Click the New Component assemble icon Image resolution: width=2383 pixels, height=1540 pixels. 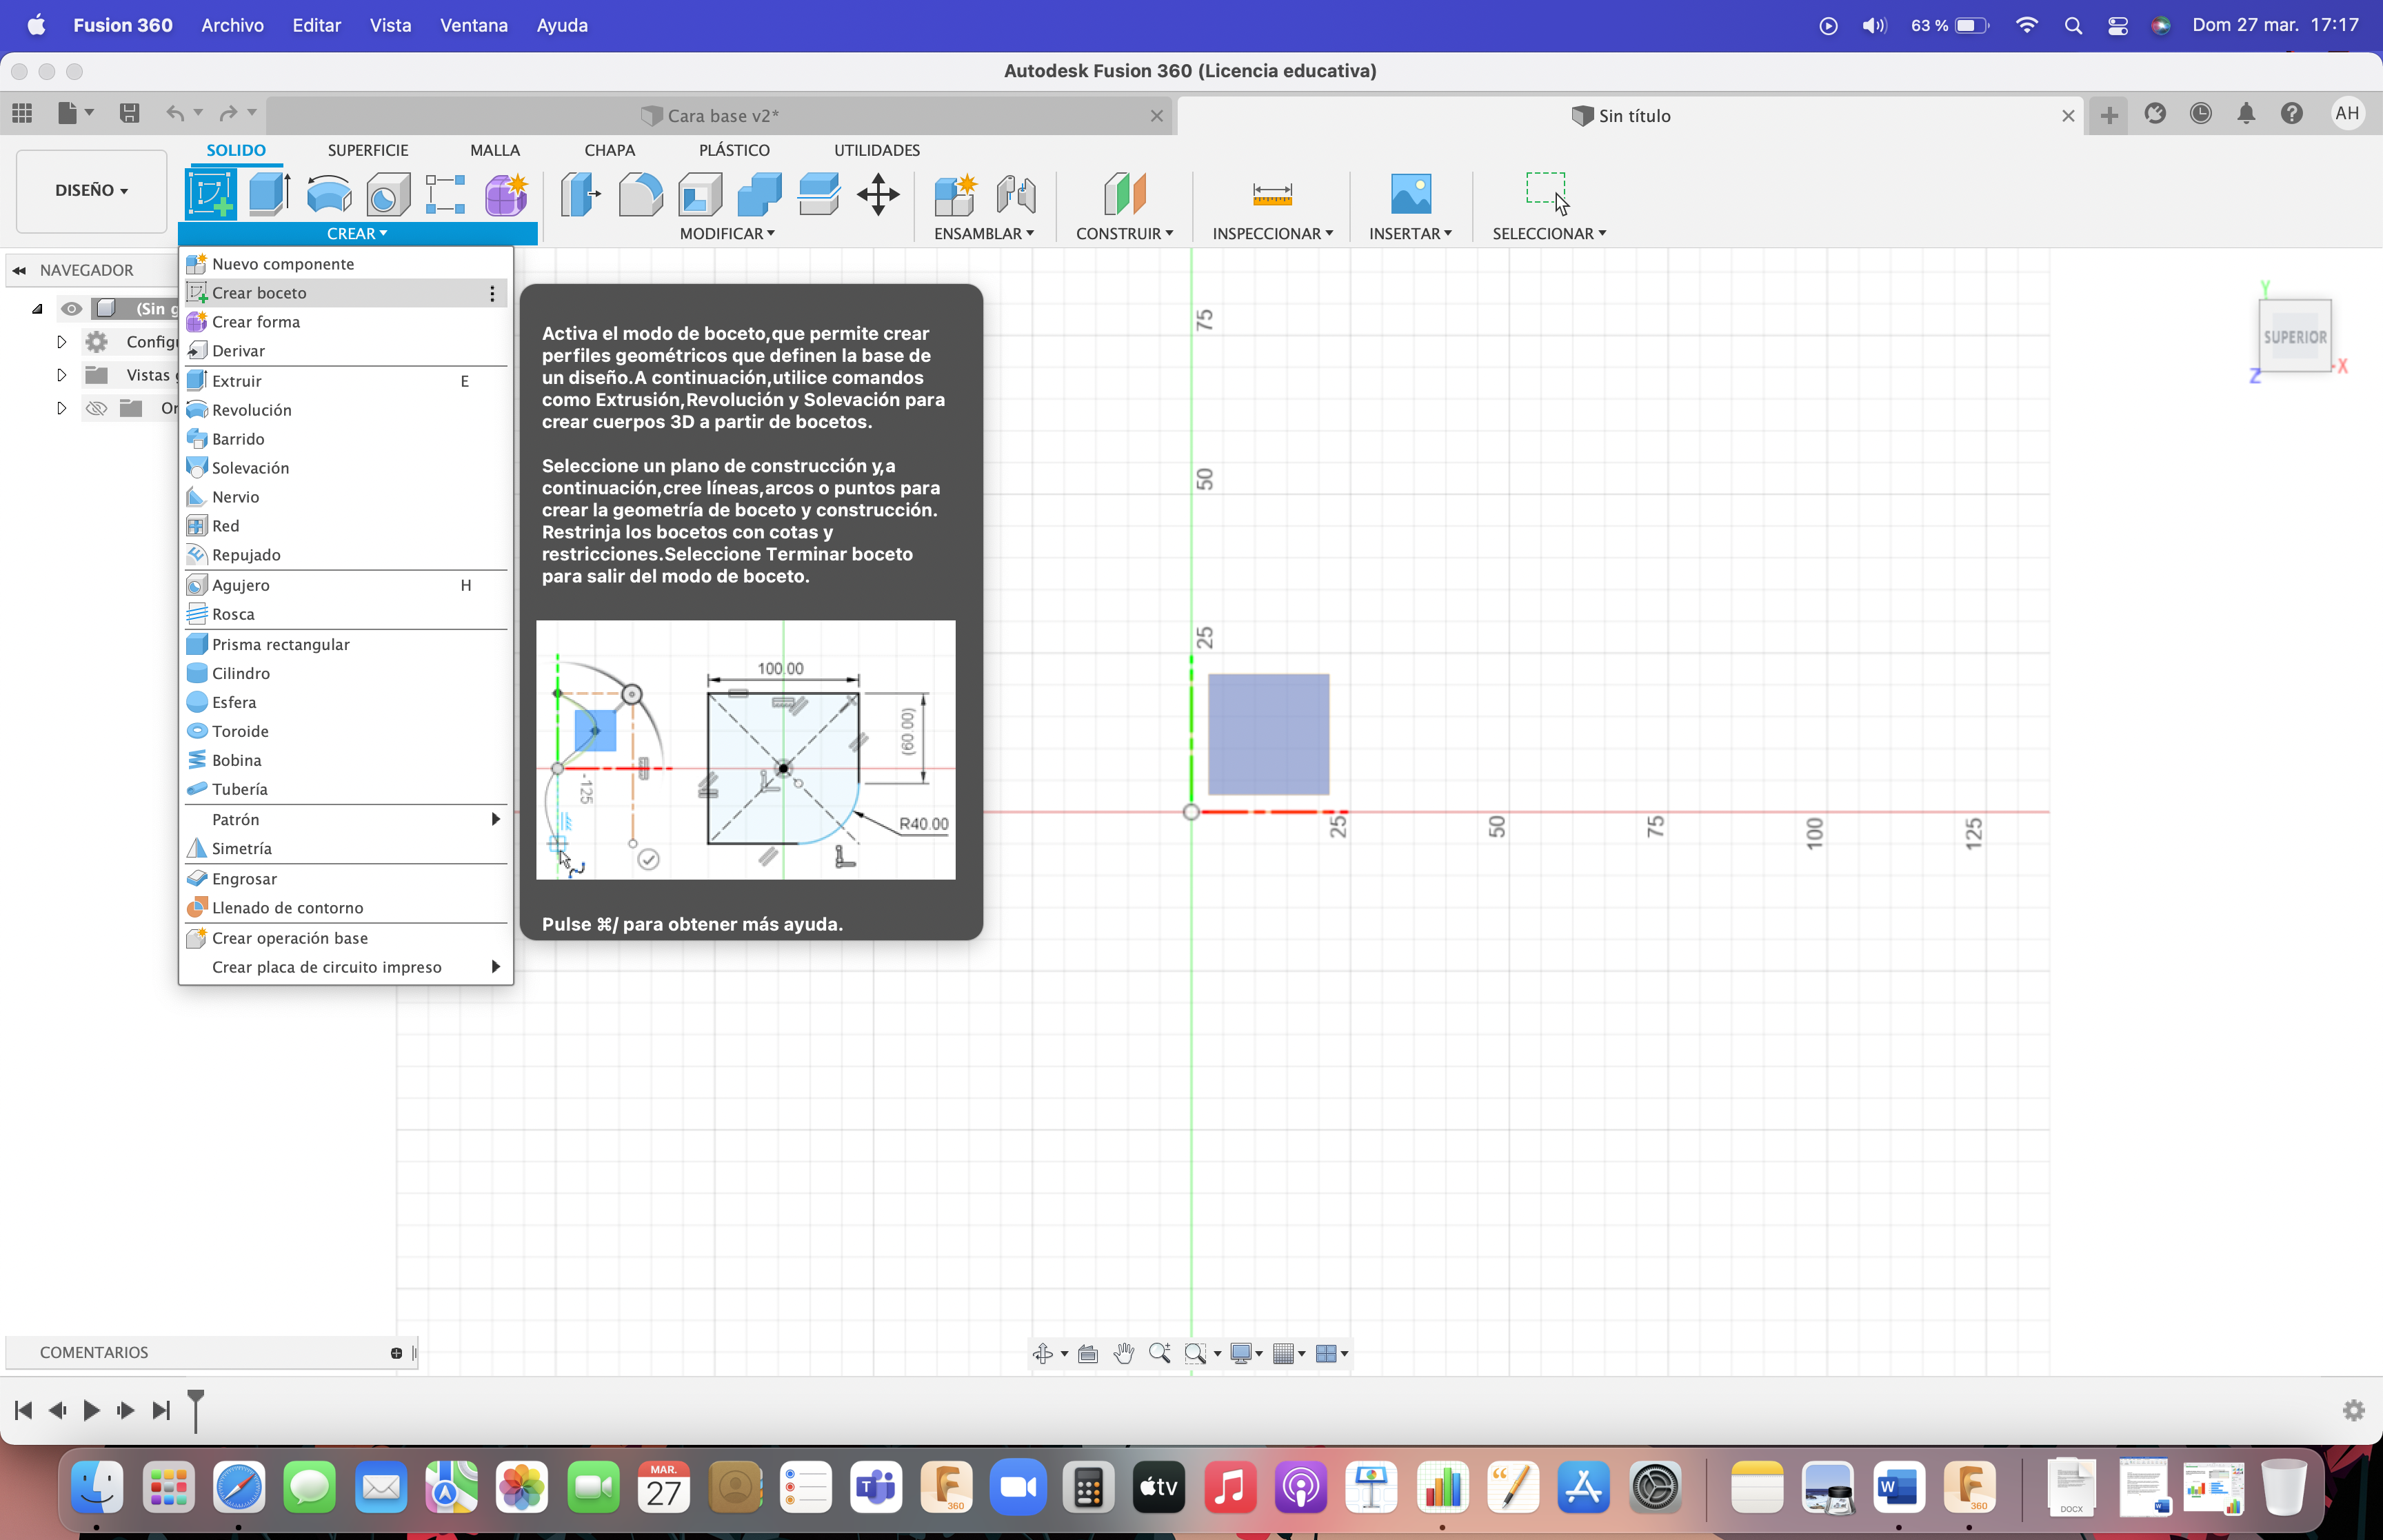(955, 193)
